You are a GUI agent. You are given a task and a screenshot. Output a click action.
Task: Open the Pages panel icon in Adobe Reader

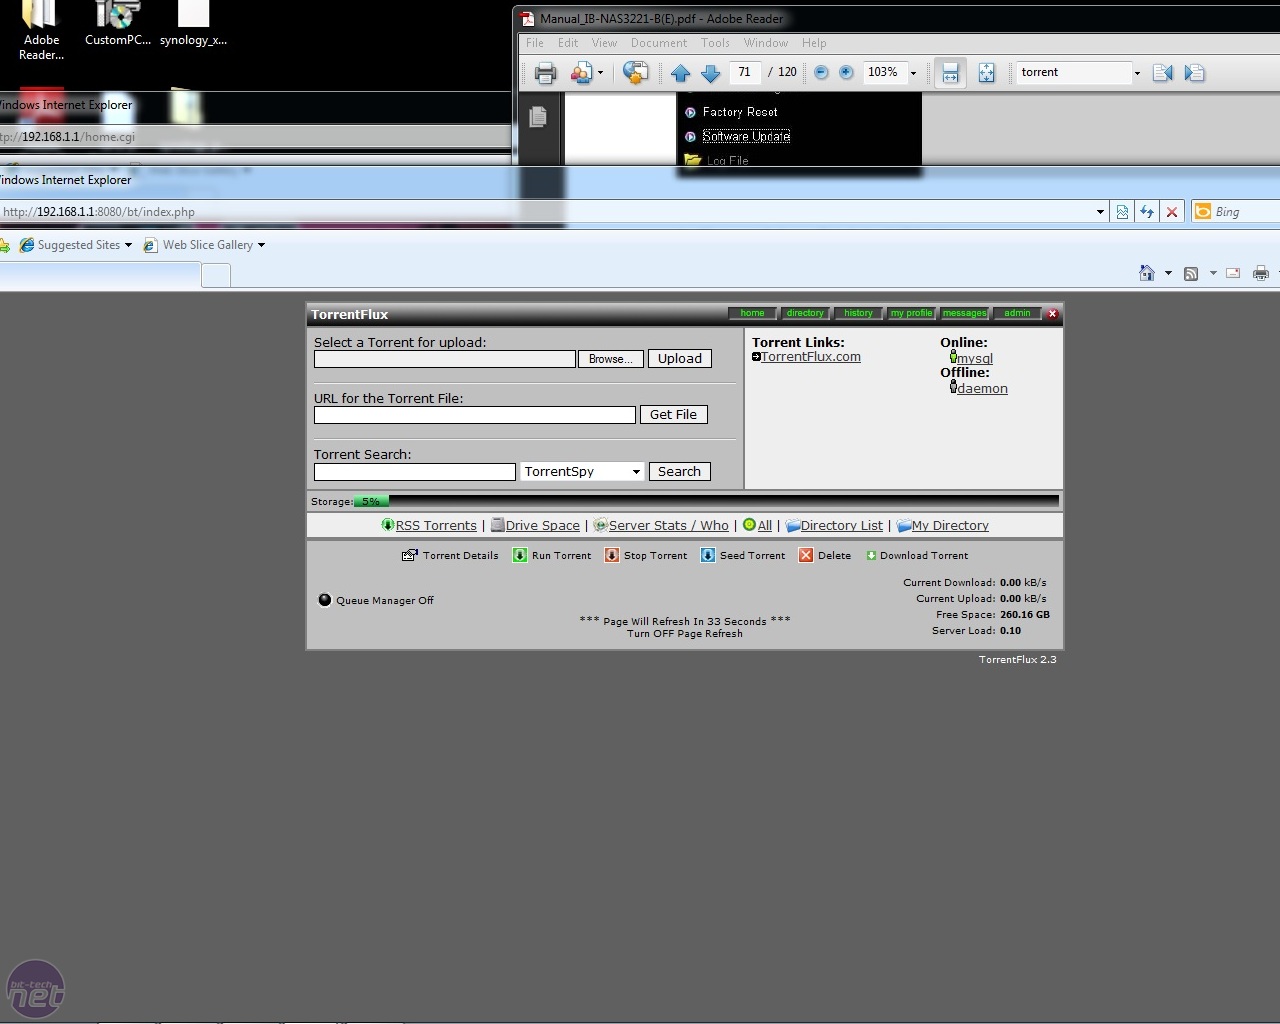tap(538, 117)
